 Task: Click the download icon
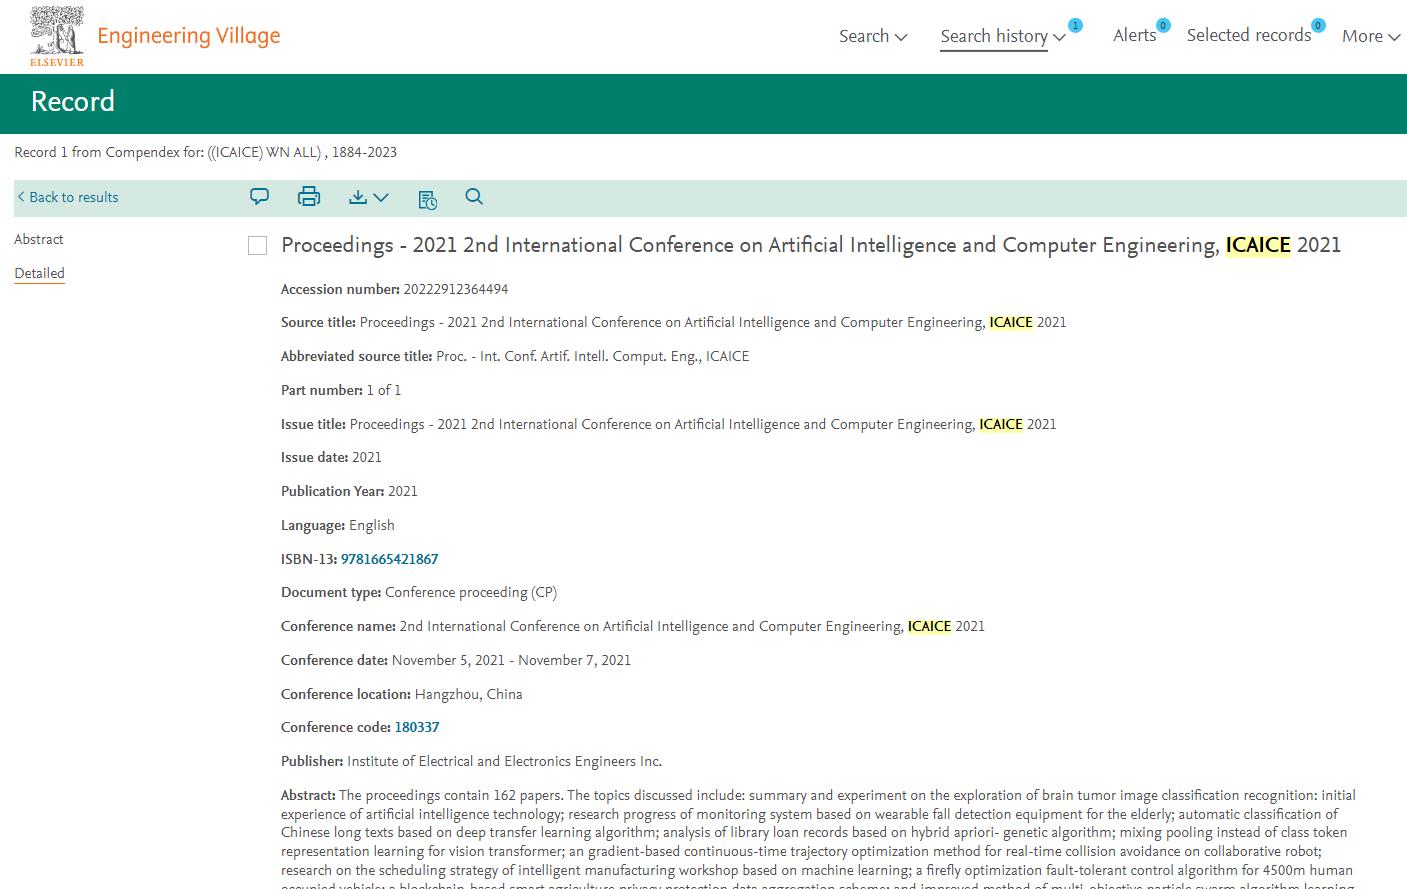pyautogui.click(x=358, y=197)
